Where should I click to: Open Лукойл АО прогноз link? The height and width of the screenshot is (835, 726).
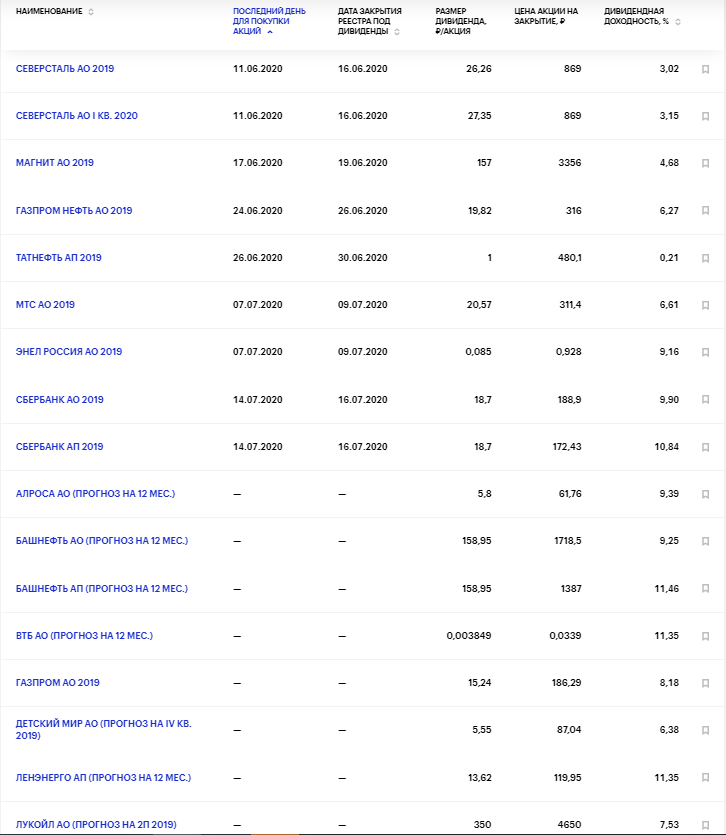pos(96,824)
